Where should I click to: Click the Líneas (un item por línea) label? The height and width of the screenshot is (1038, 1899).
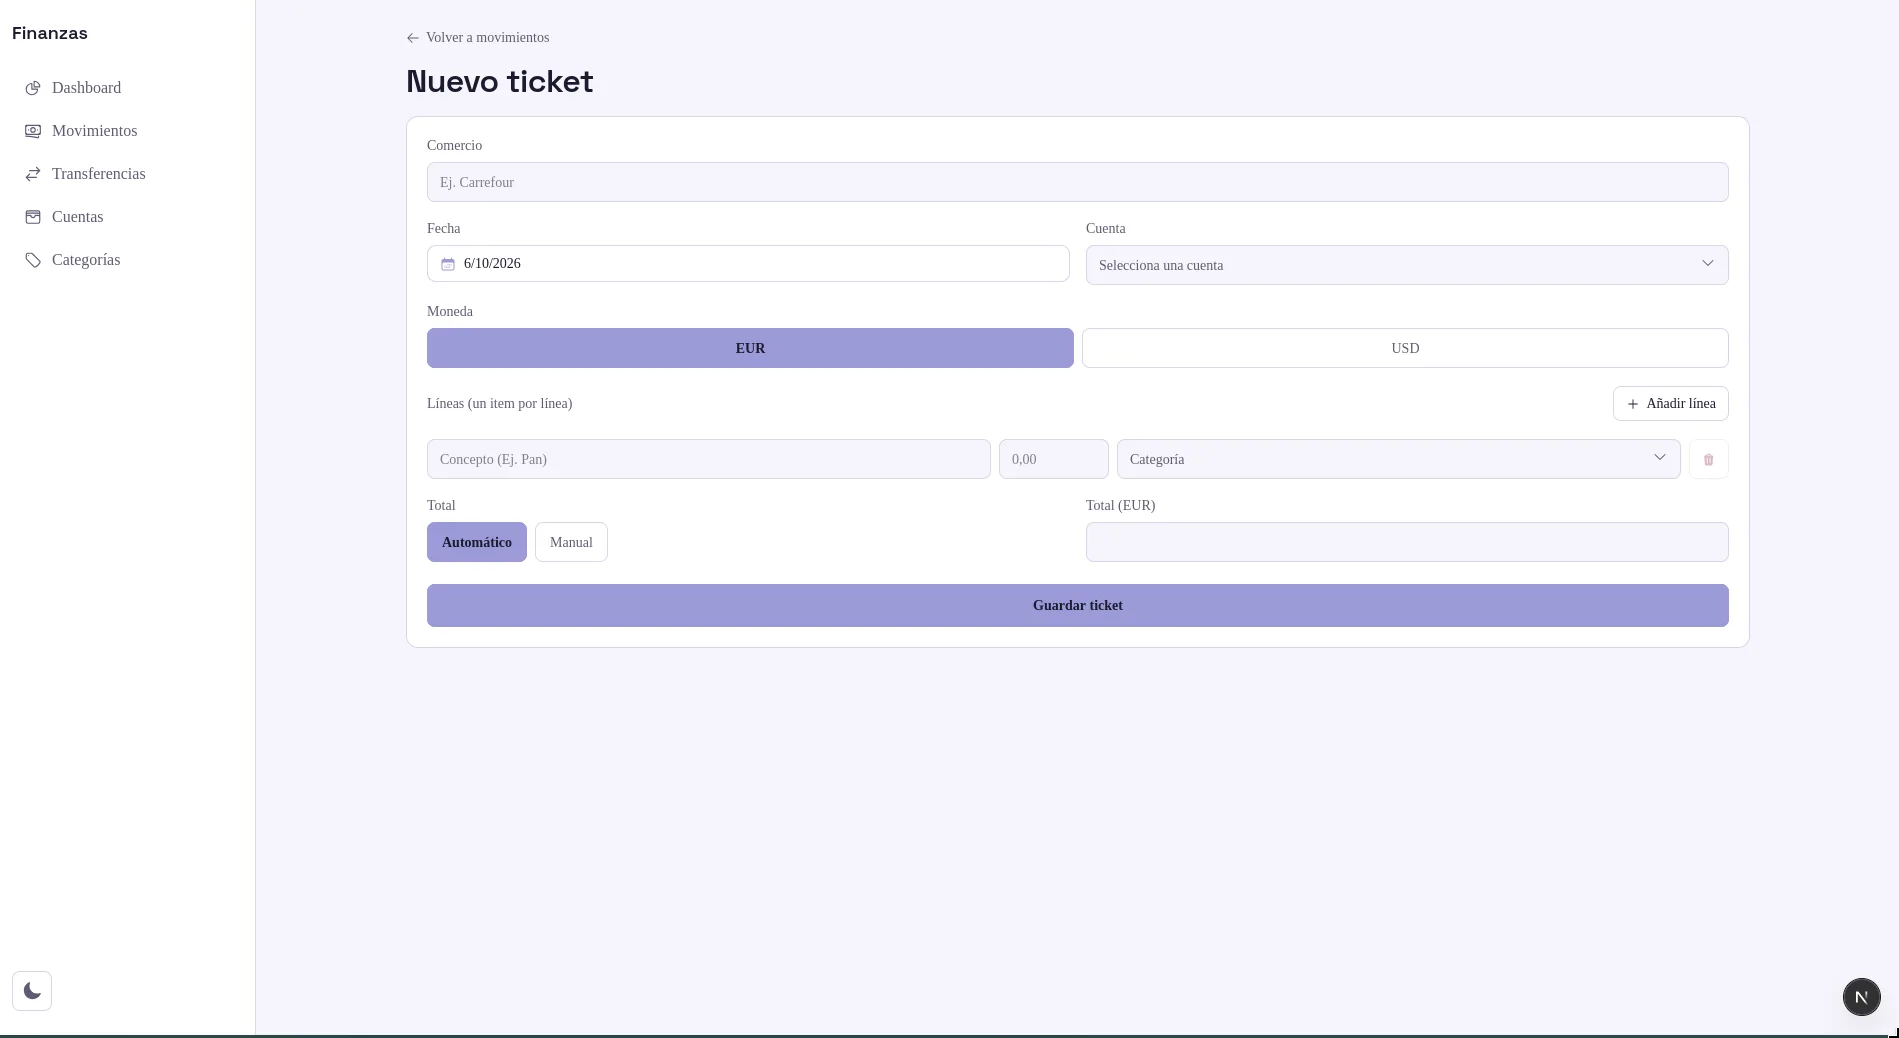500,404
